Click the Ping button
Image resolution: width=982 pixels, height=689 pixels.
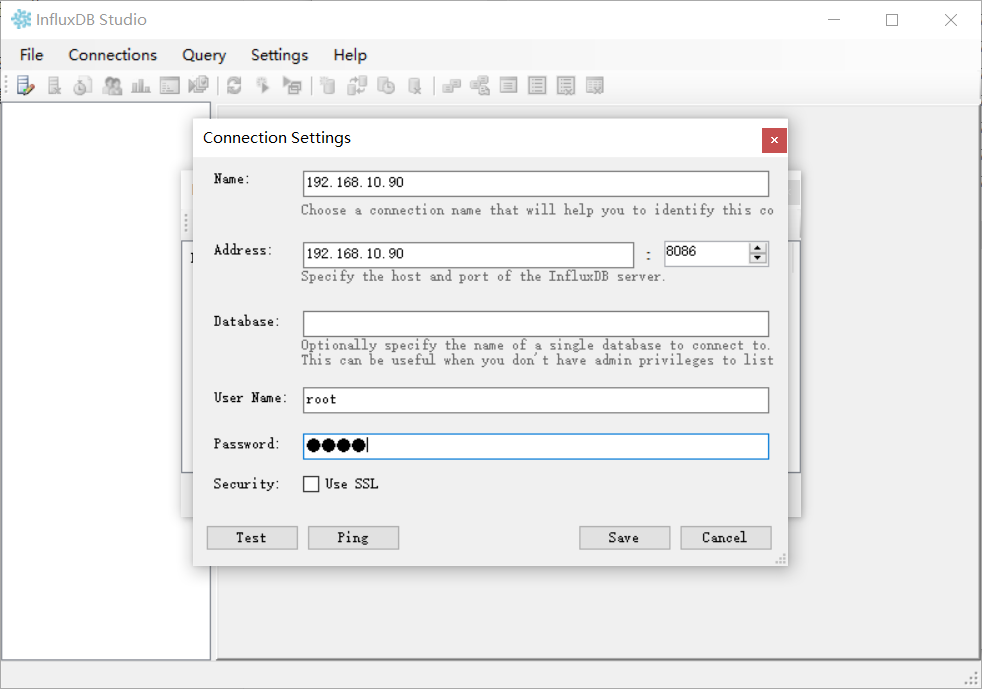[x=352, y=537]
